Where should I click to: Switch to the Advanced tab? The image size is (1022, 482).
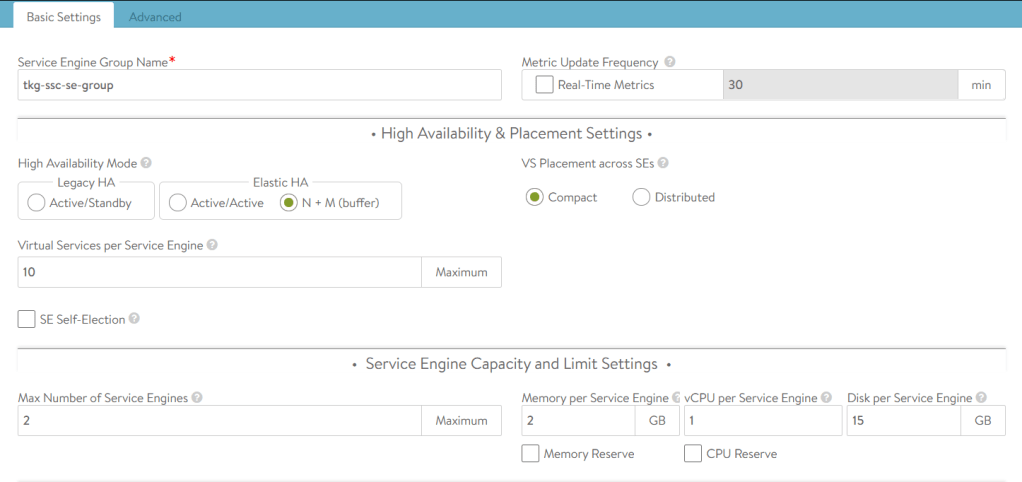click(155, 17)
